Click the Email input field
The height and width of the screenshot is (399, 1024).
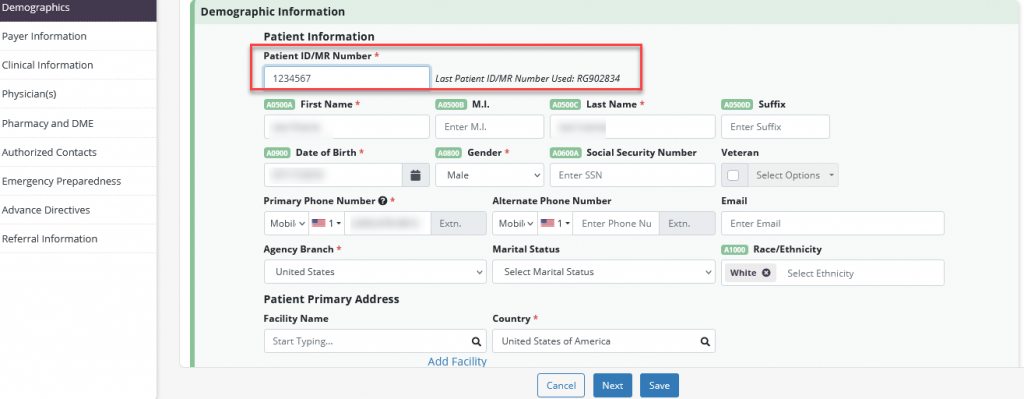coord(833,223)
